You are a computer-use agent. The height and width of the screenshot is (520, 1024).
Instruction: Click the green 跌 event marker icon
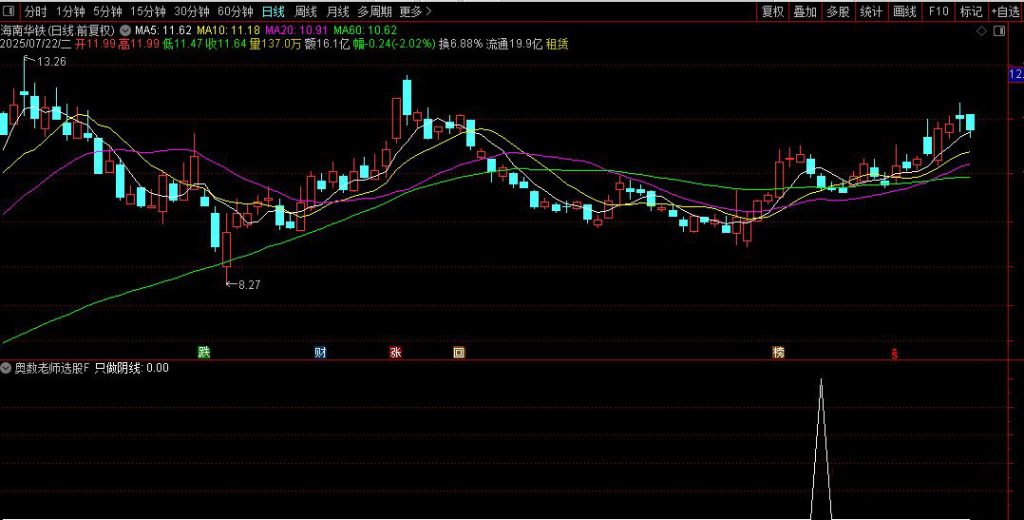204,352
